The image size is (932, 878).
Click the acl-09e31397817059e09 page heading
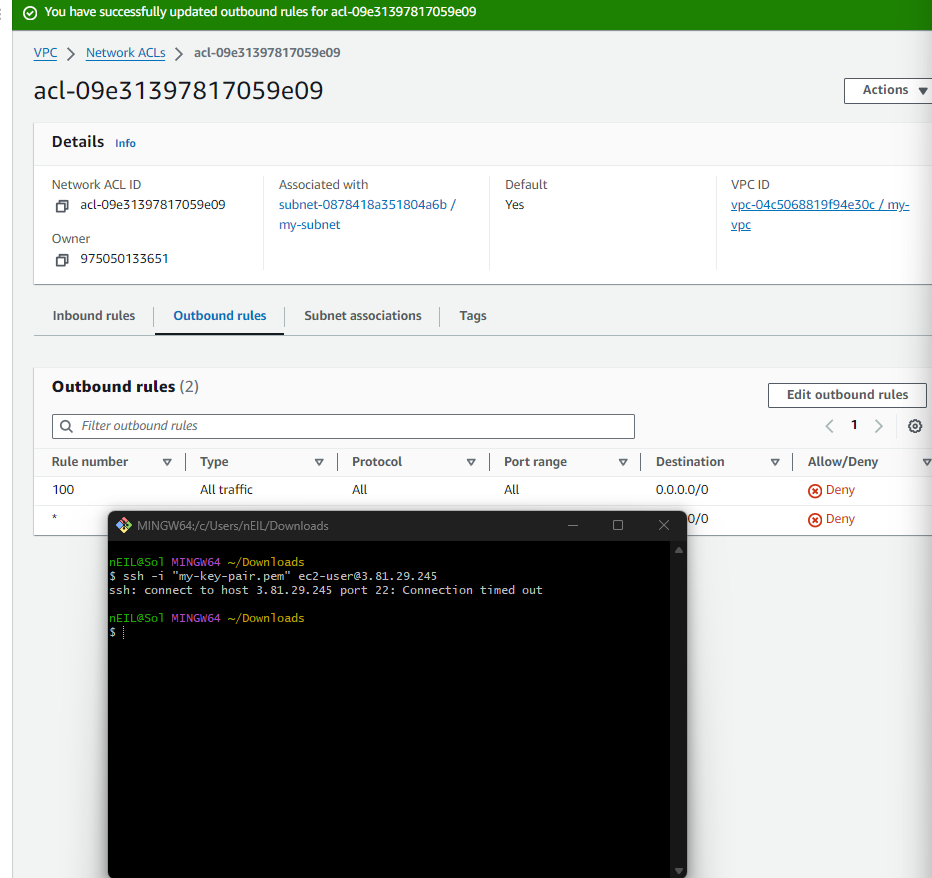178,90
